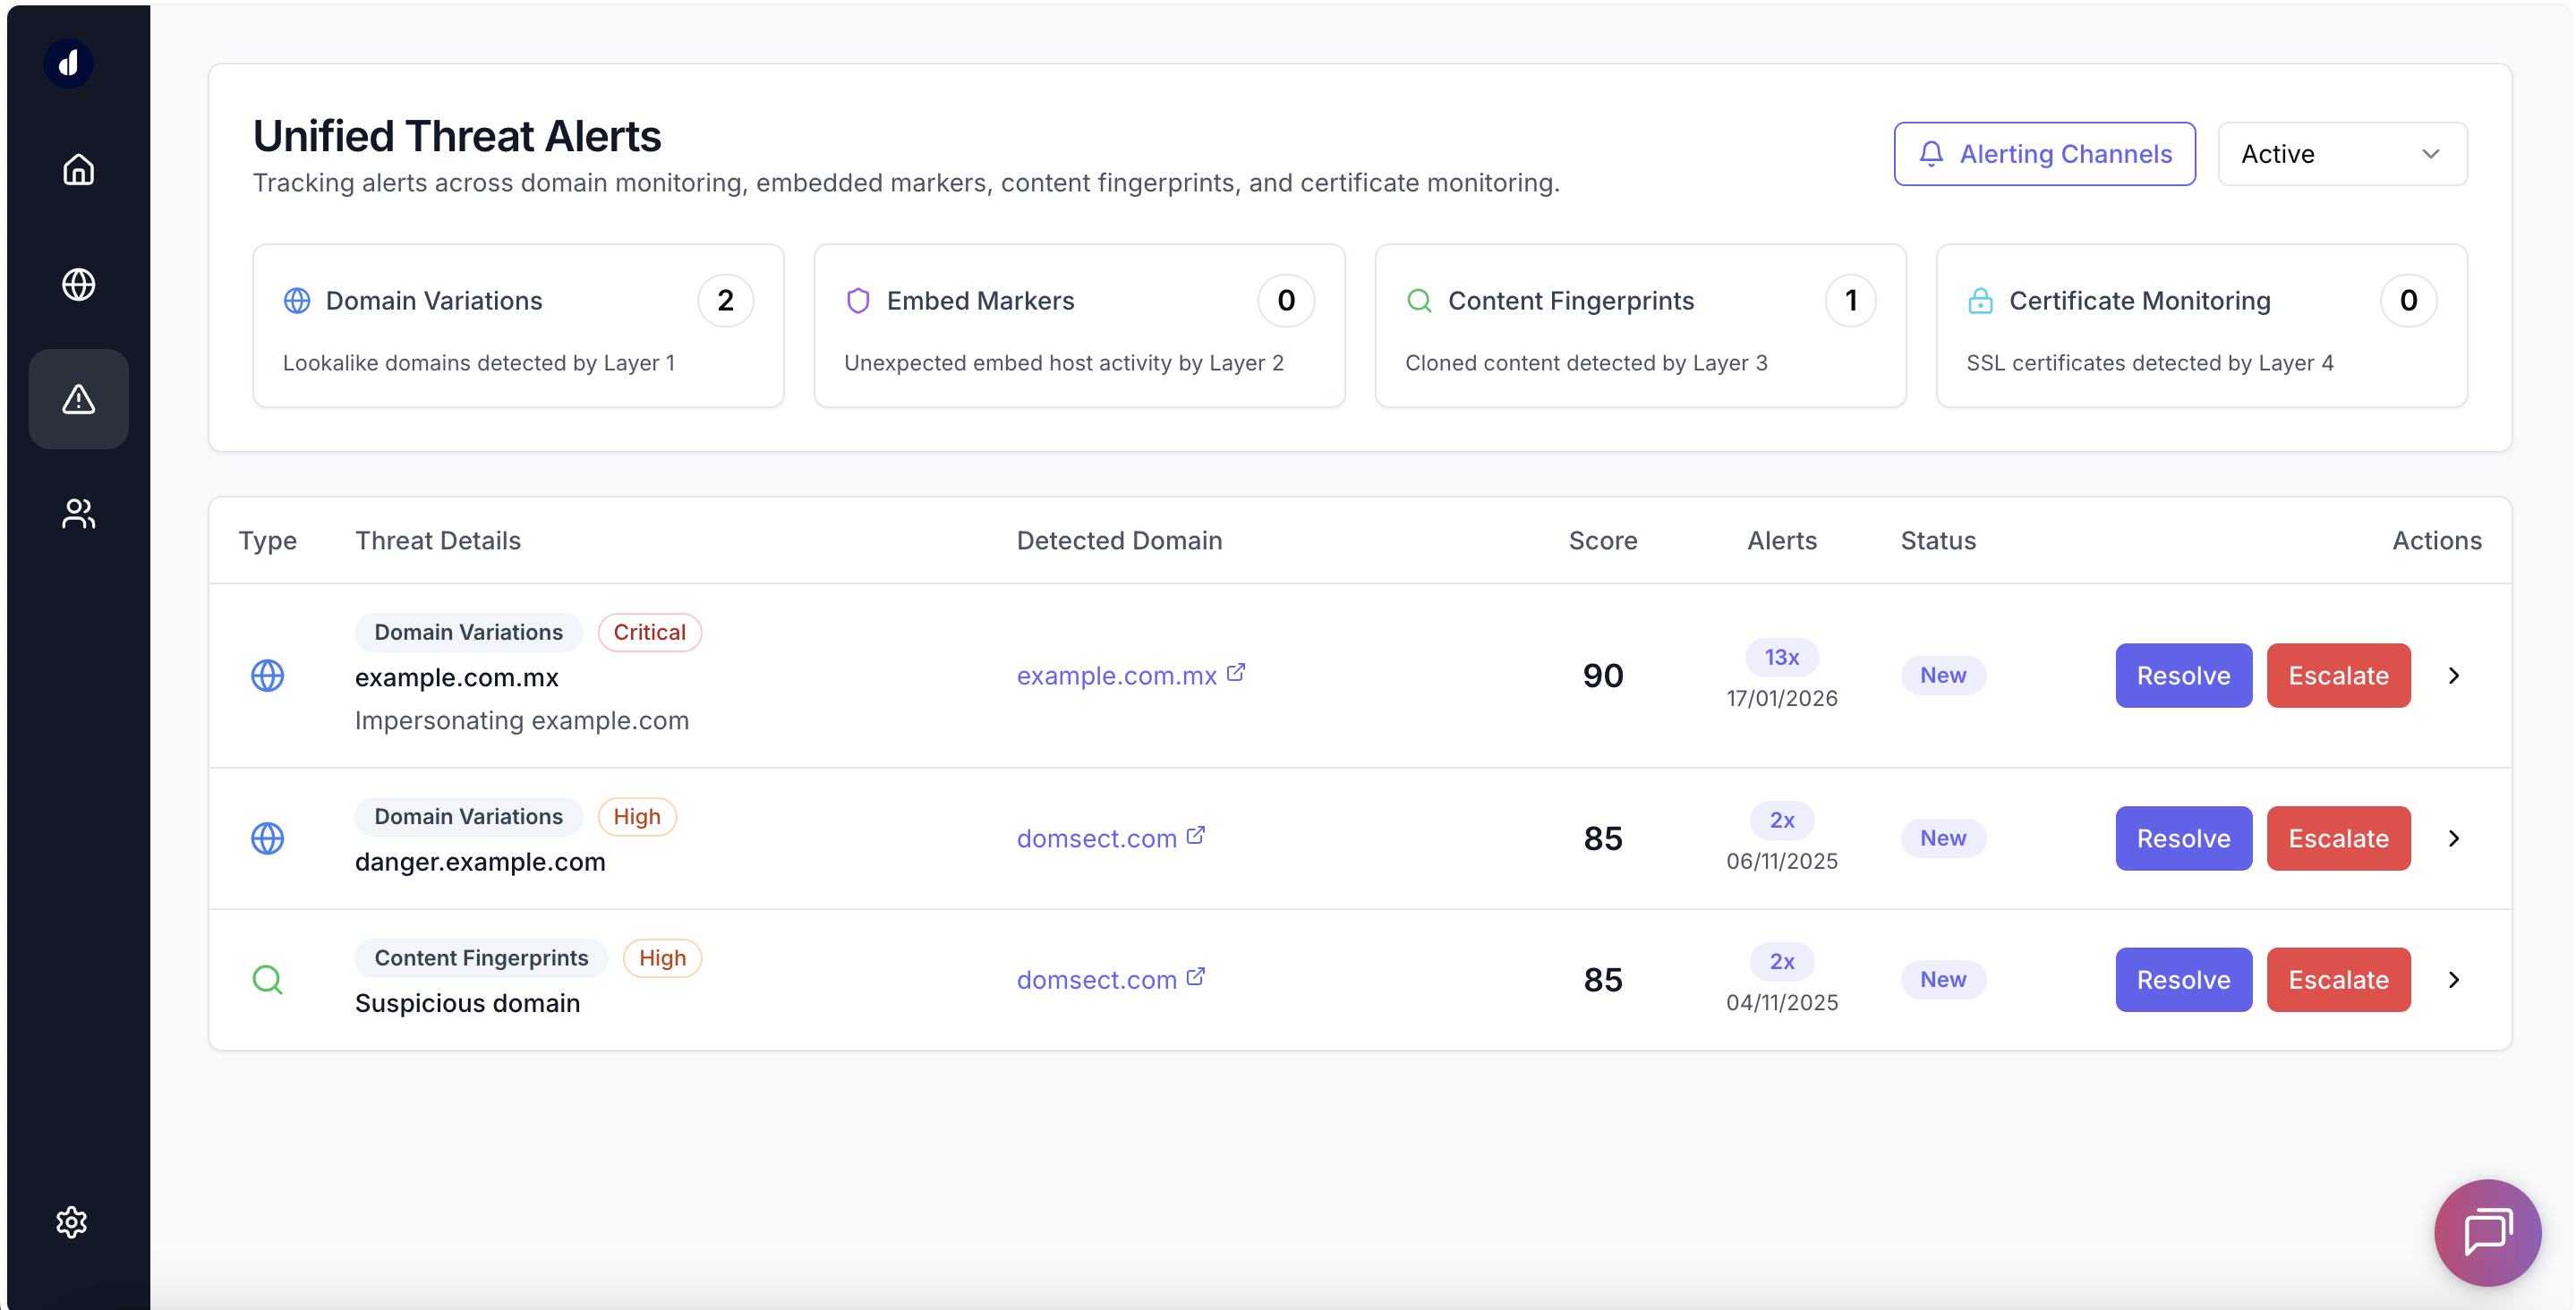Expand details for the example.com.mx alert row
2576x1310 pixels.
pos(2455,675)
